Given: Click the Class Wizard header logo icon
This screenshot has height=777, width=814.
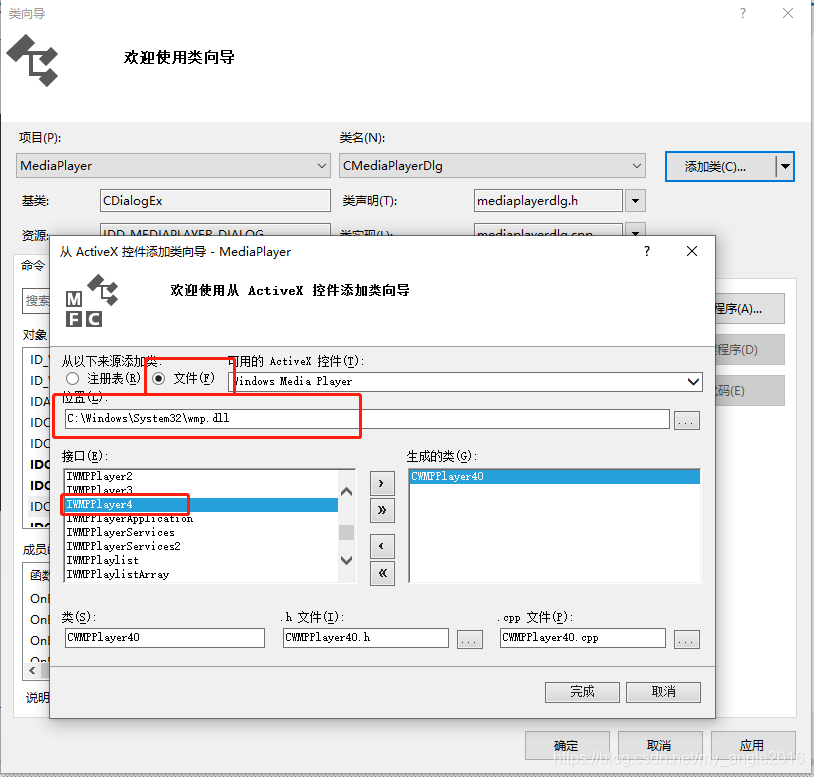Looking at the screenshot, I should [33, 60].
